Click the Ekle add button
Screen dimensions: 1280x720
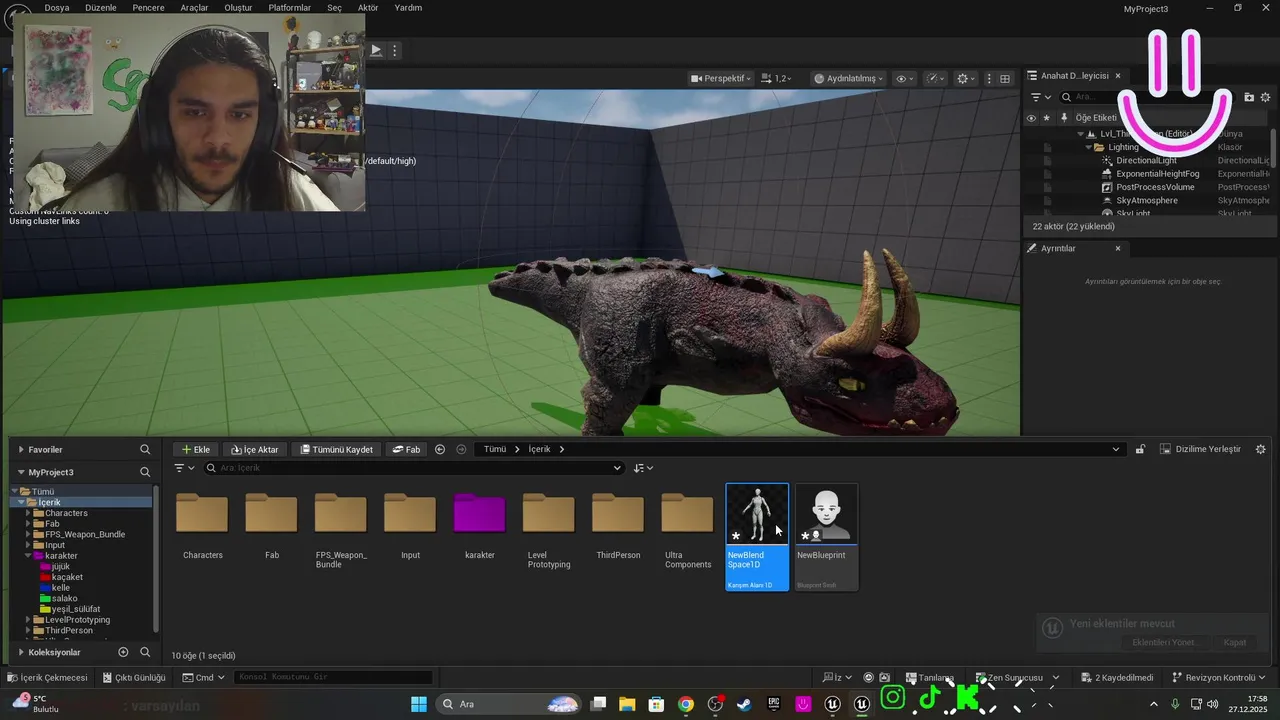pos(195,450)
